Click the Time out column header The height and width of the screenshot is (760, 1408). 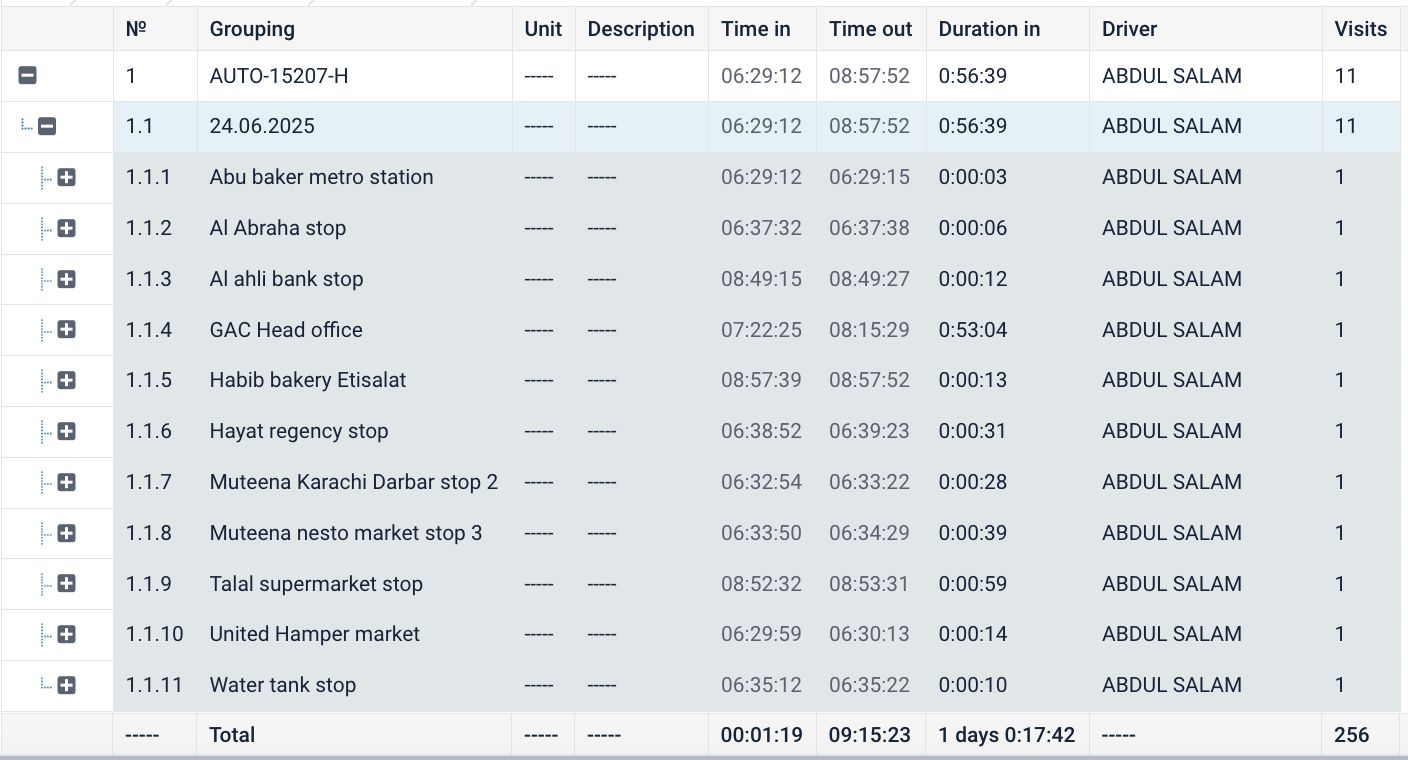tap(870, 29)
